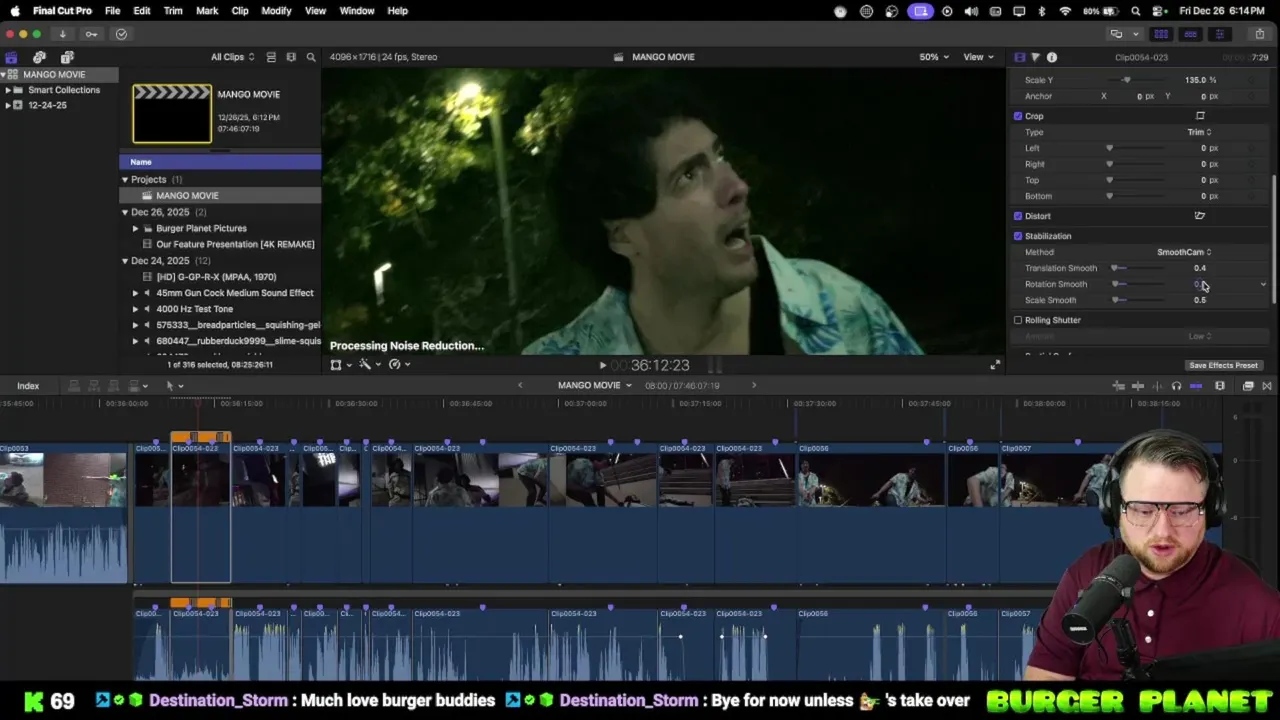Open the Titles and Generators sidebar

point(67,57)
